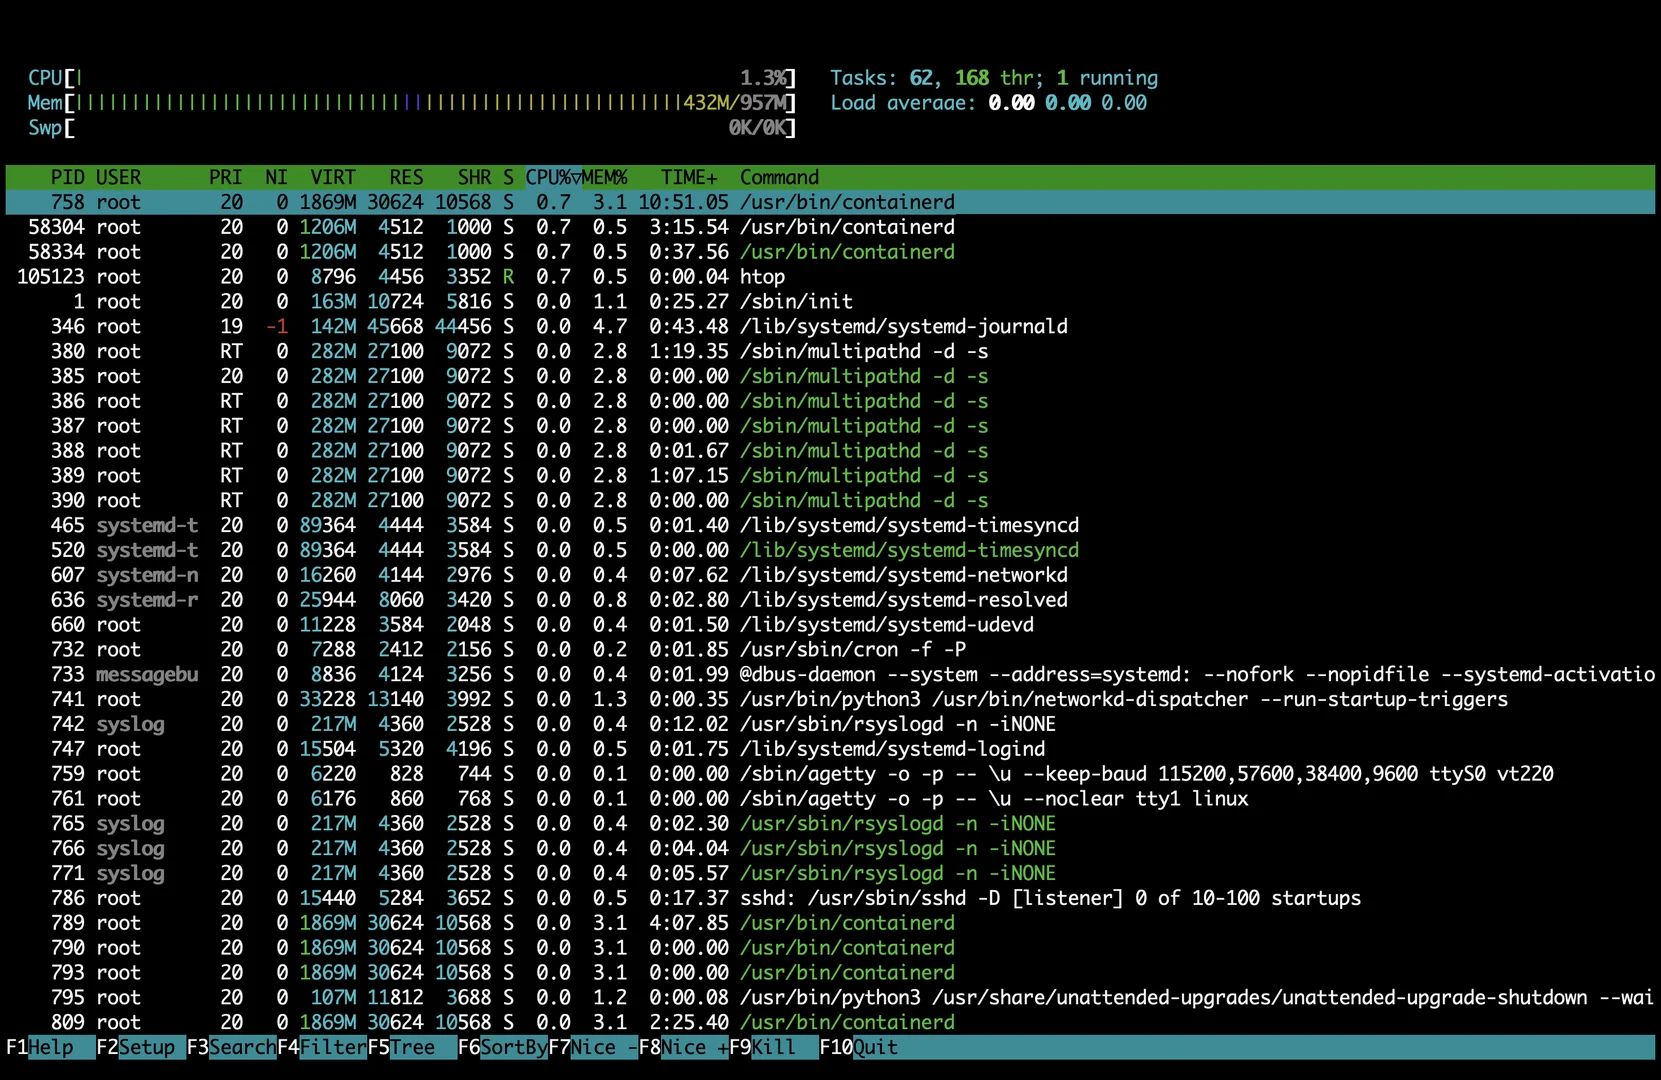This screenshot has height=1080, width=1661.
Task: Select systemd-resolved process row
Action: [830, 600]
